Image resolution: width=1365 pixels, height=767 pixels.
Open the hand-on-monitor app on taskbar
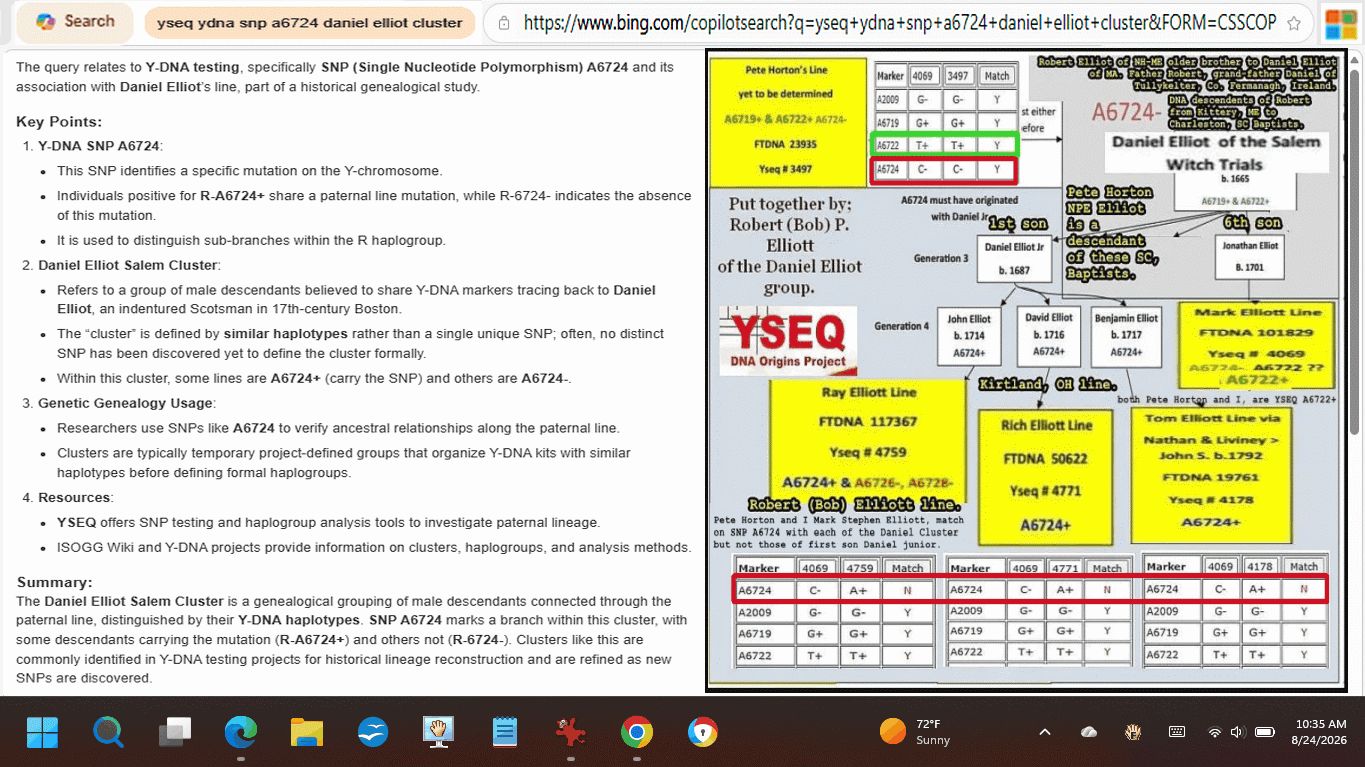click(x=439, y=733)
